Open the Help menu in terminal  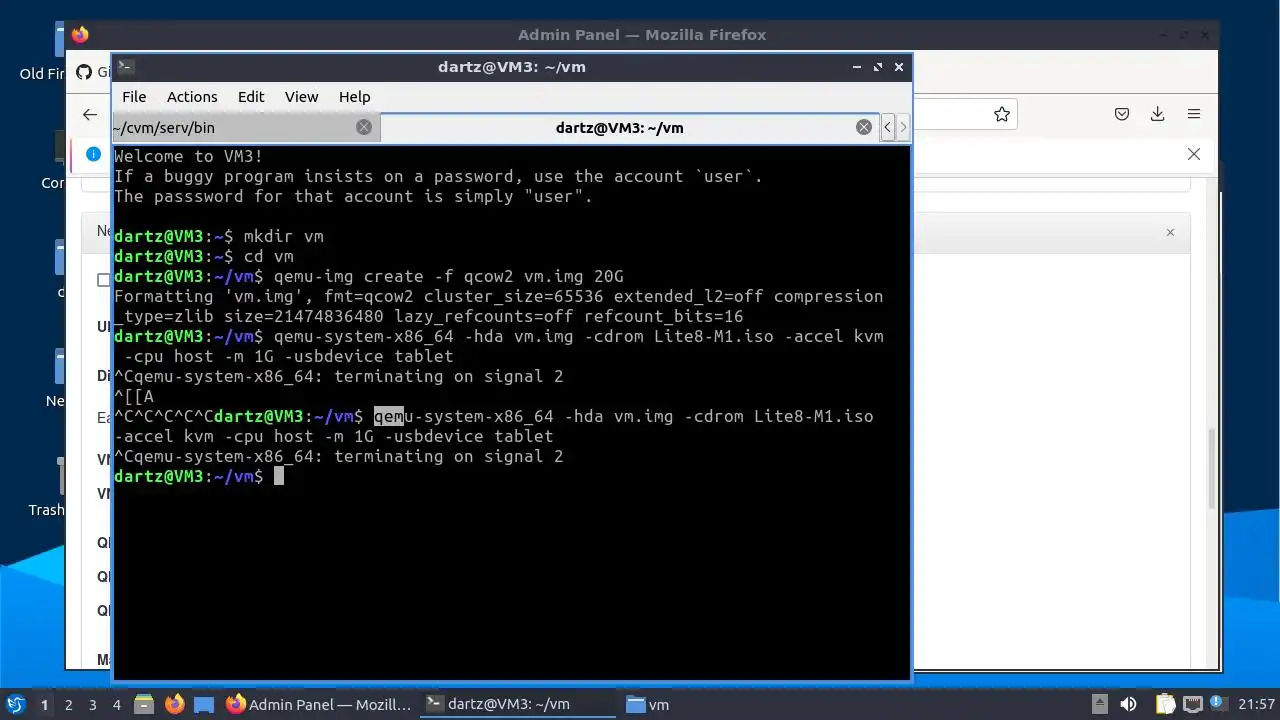(x=354, y=97)
